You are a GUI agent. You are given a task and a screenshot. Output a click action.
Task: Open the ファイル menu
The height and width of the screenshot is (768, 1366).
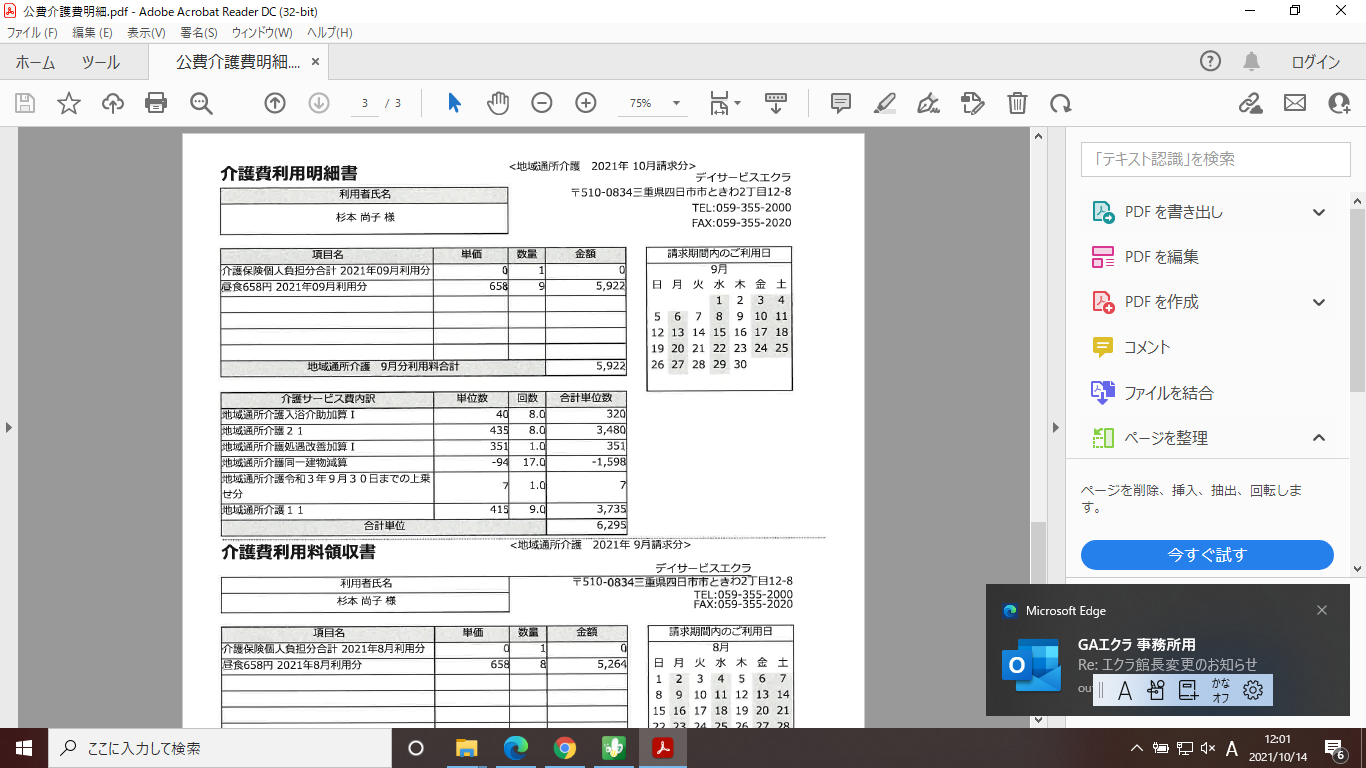tap(32, 32)
